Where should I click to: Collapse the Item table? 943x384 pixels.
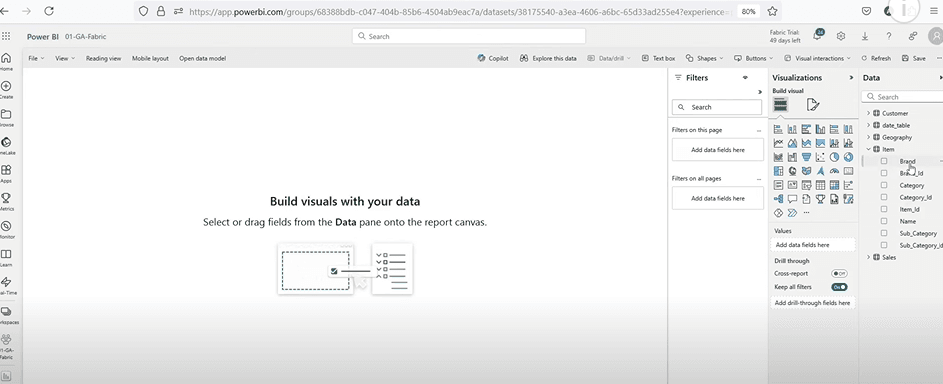point(868,149)
